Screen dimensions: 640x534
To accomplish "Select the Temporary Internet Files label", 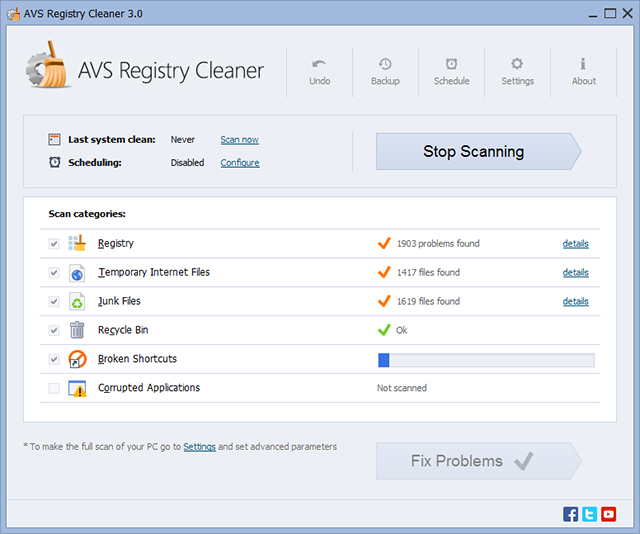I will click(x=153, y=272).
